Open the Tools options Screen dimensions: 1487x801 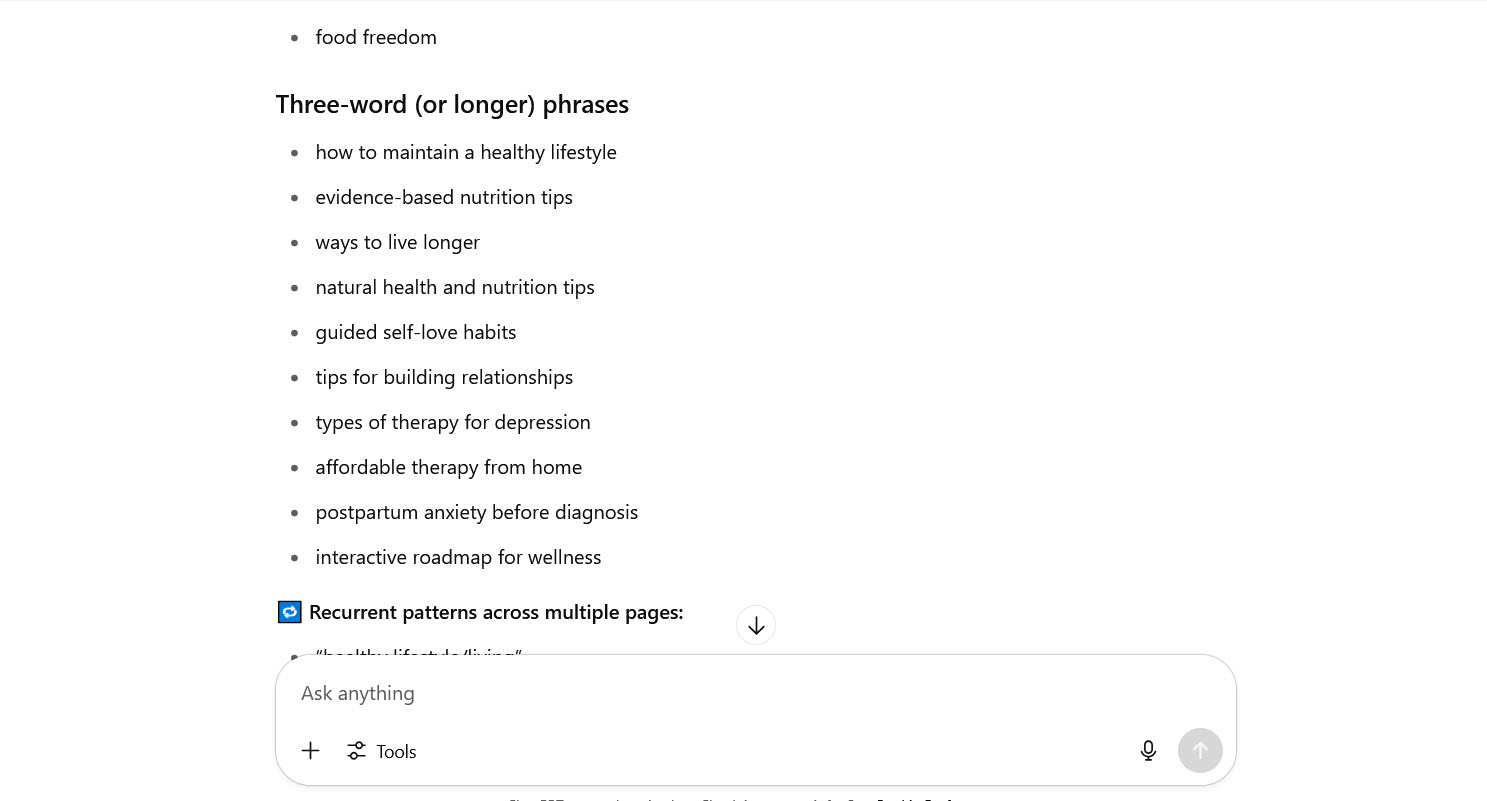(x=381, y=751)
